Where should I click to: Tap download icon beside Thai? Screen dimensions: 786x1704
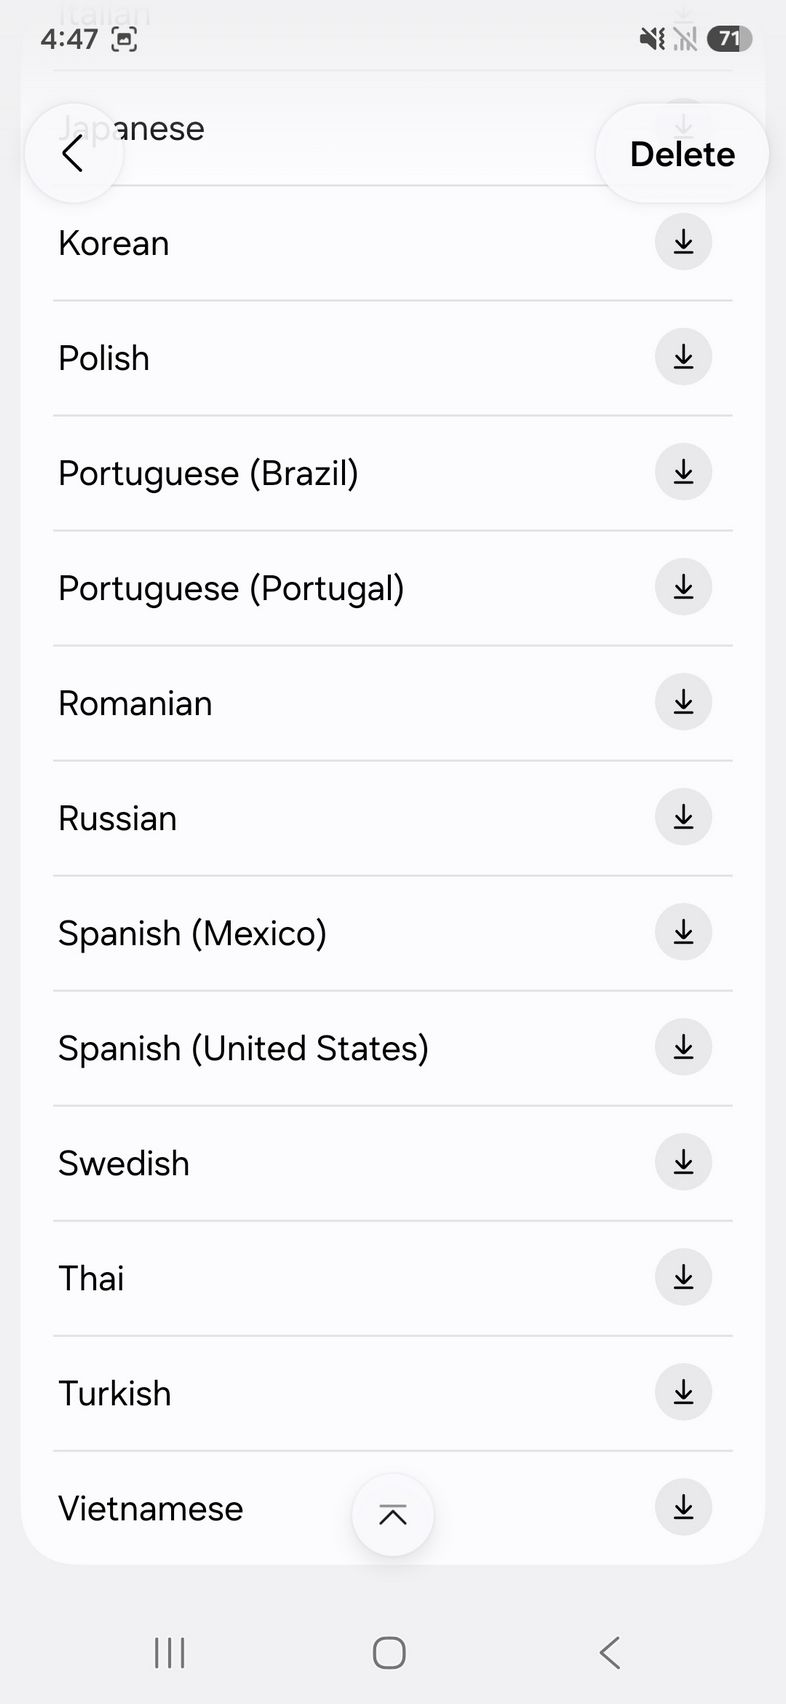point(683,1277)
